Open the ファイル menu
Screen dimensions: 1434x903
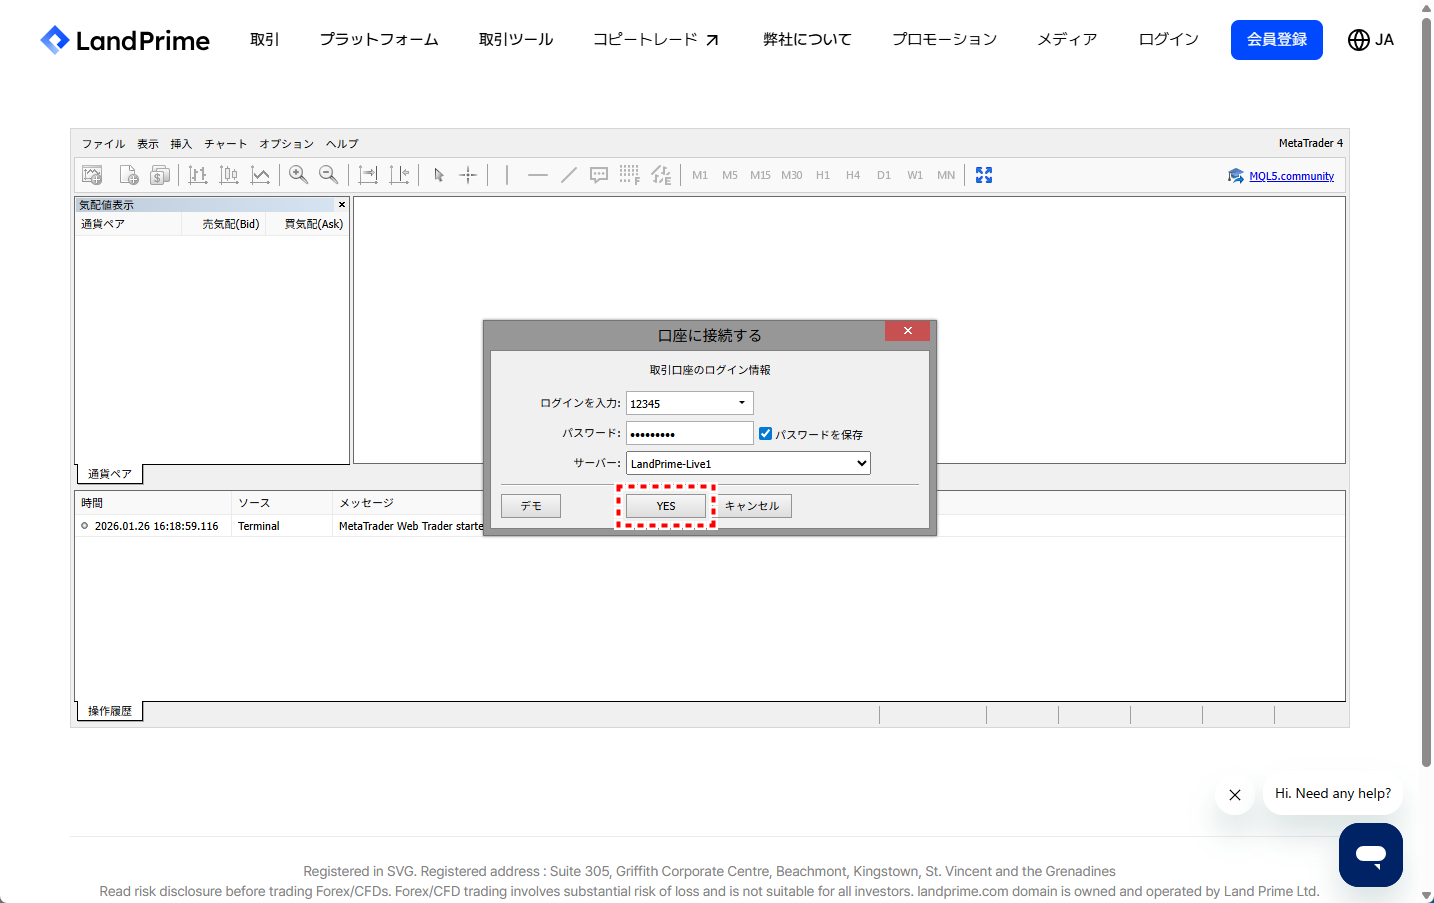103,144
